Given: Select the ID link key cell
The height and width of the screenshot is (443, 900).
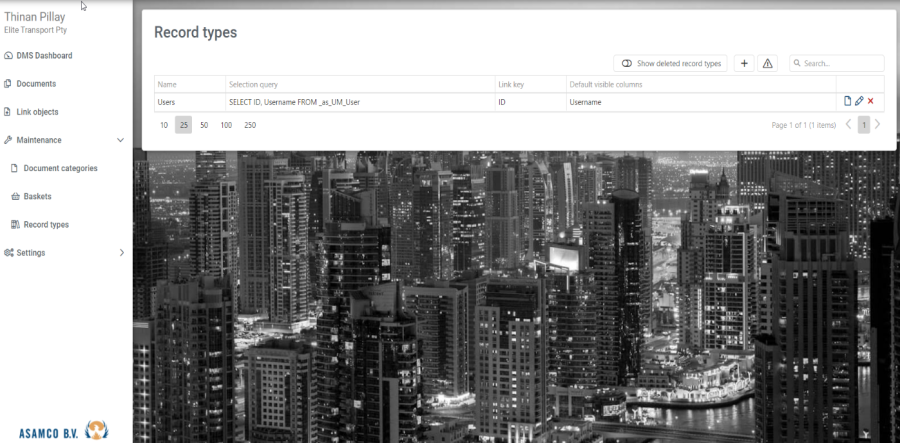Looking at the screenshot, I should [x=530, y=102].
